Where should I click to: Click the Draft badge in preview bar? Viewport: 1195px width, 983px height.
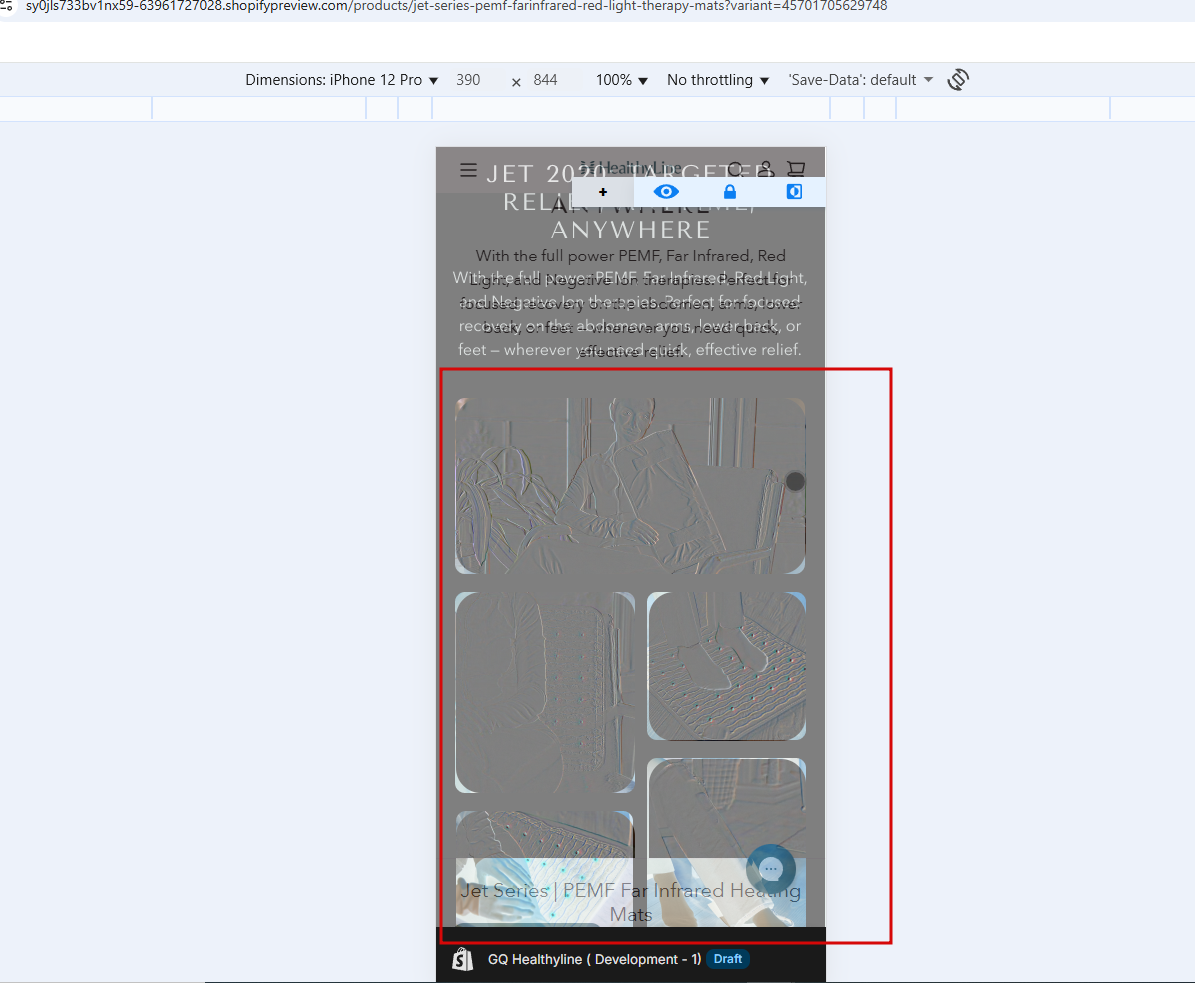coord(727,959)
